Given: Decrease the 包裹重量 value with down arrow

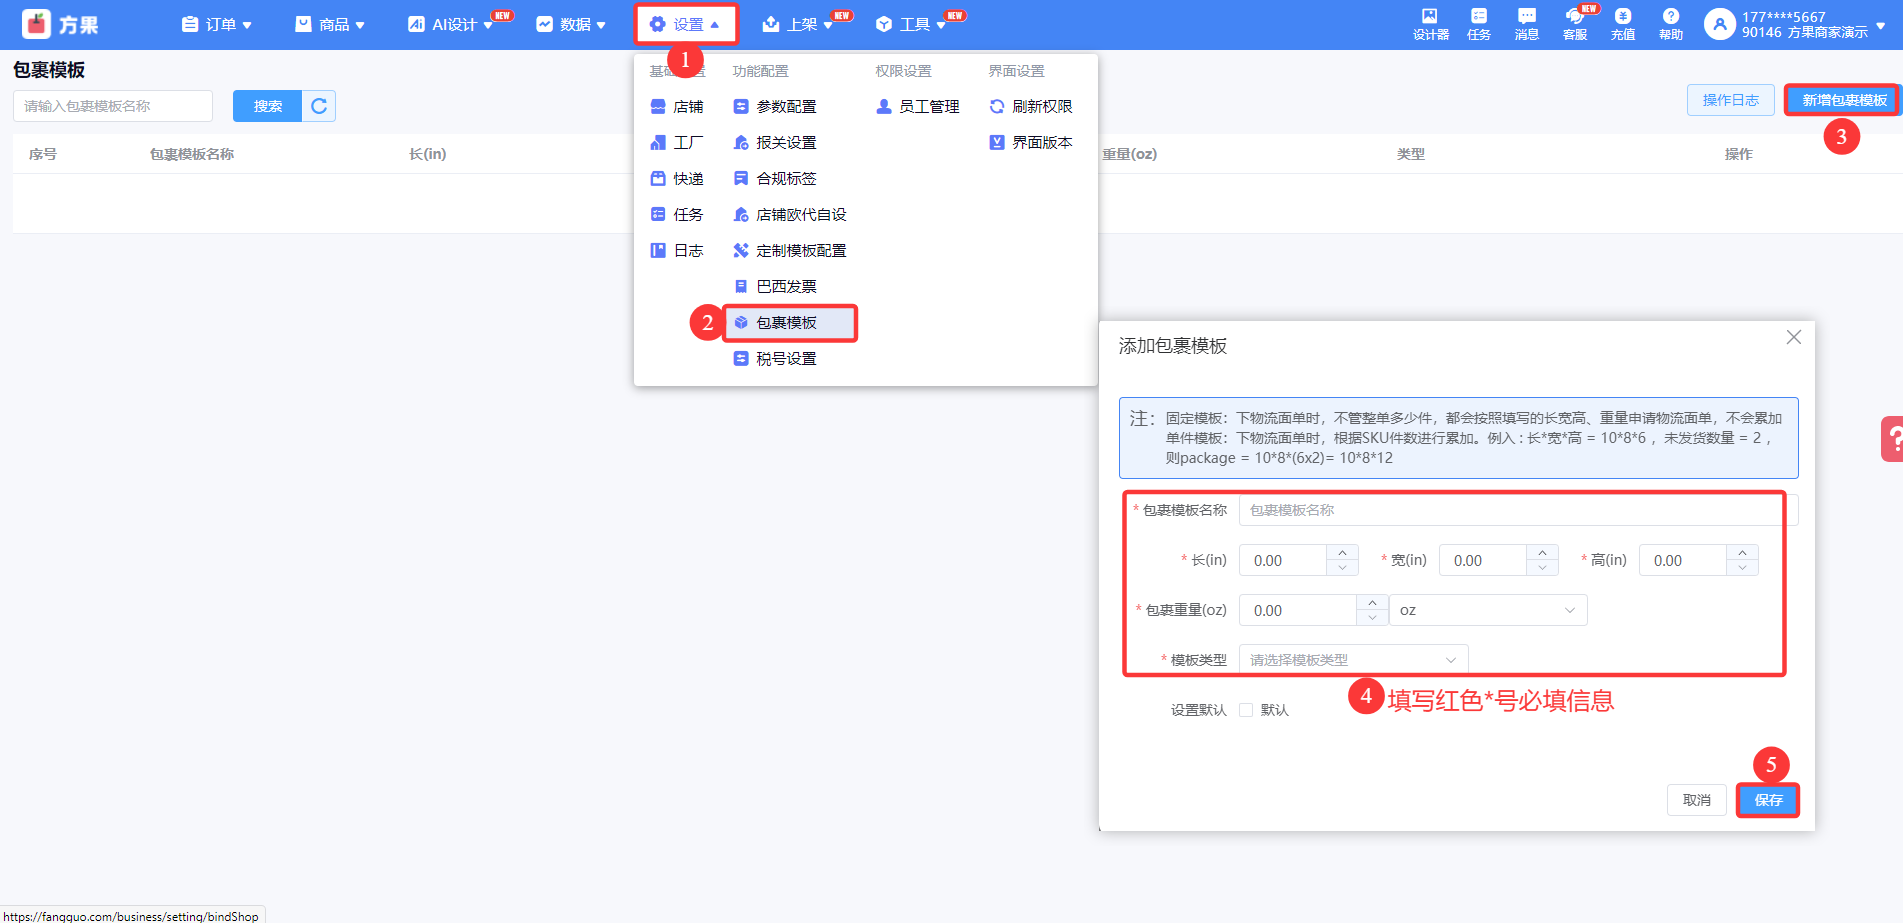Looking at the screenshot, I should (x=1372, y=618).
